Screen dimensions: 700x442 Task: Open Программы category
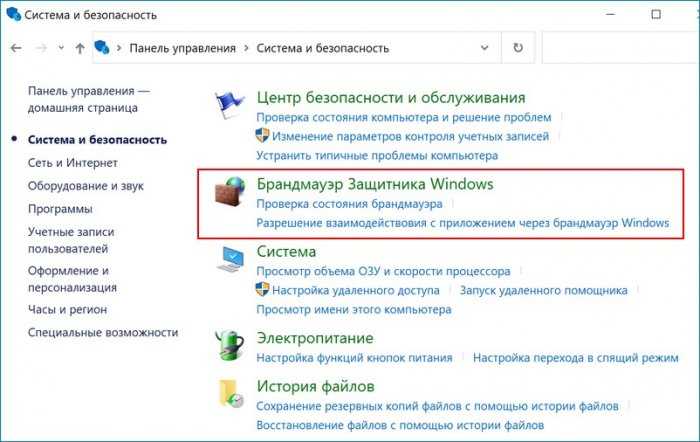60,209
